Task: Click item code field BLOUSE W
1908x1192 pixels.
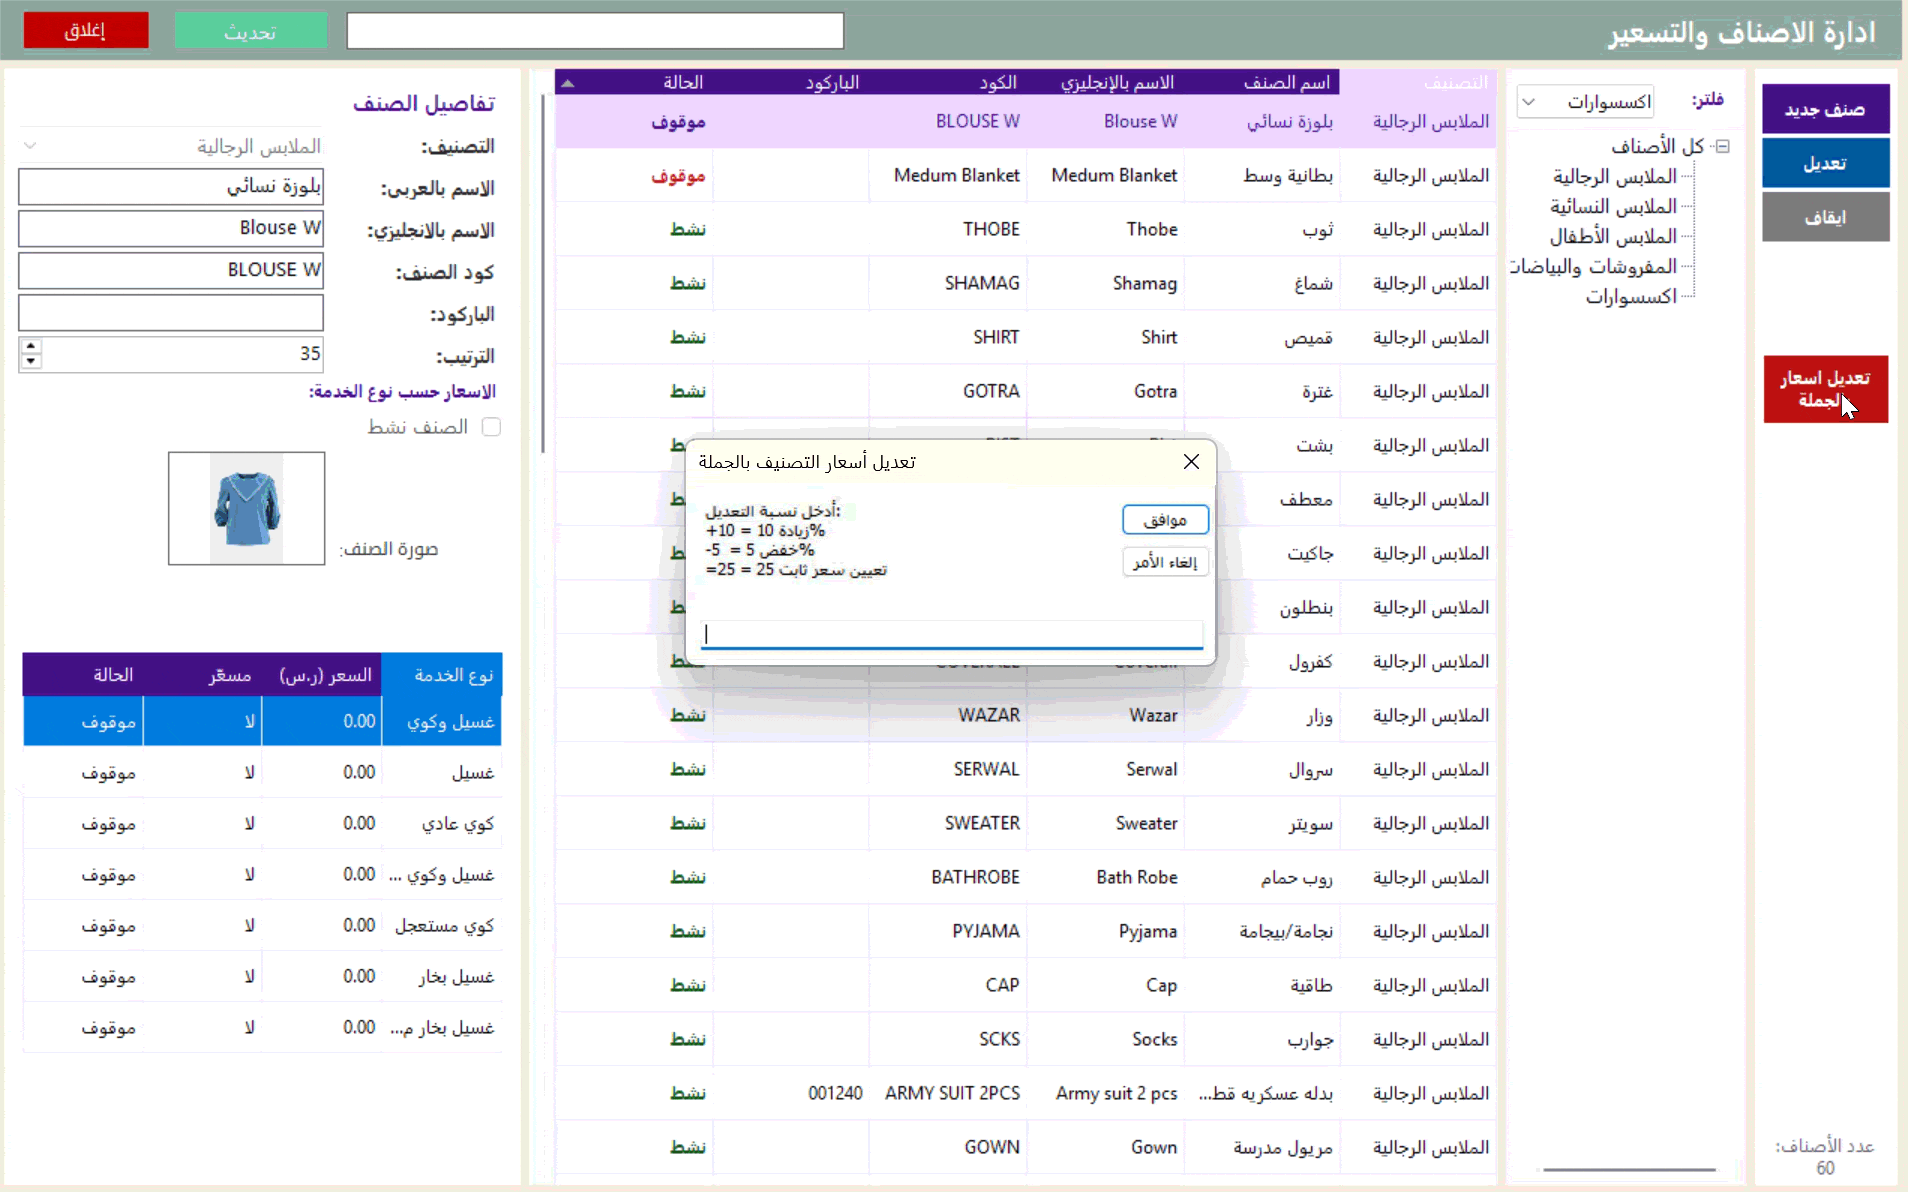Action: (171, 270)
